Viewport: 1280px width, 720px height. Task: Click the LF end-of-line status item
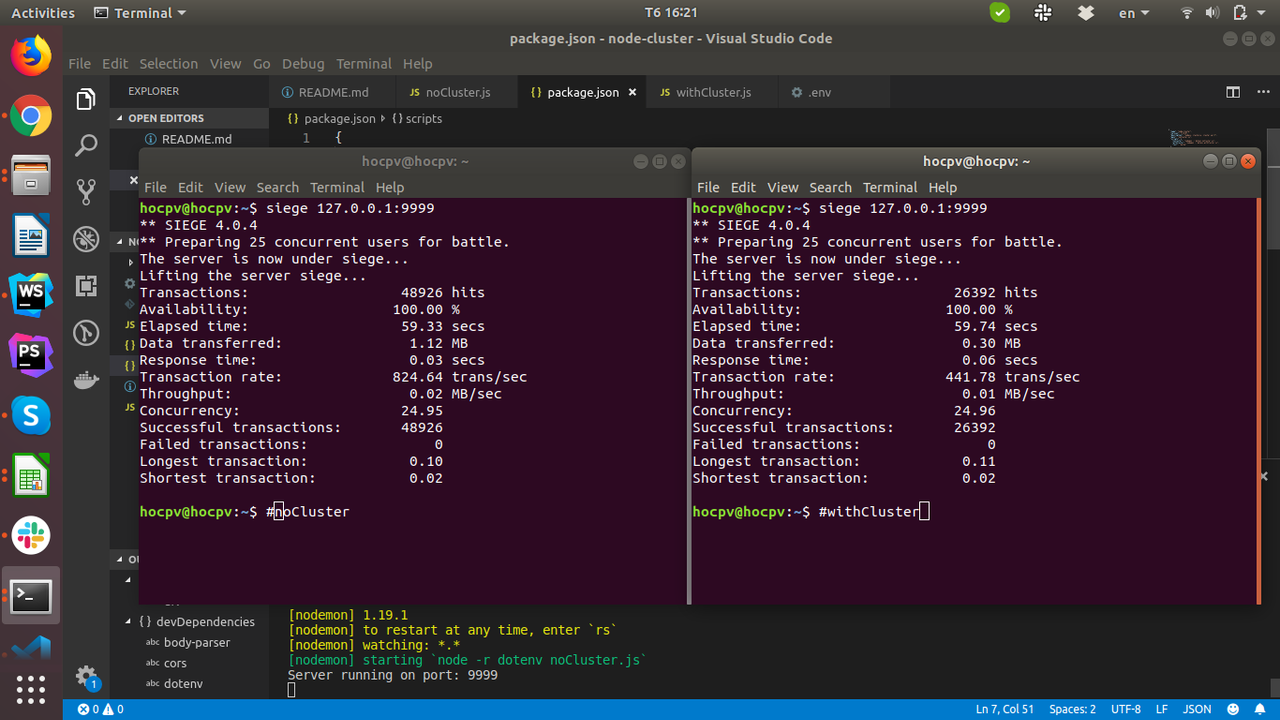tap(1162, 709)
